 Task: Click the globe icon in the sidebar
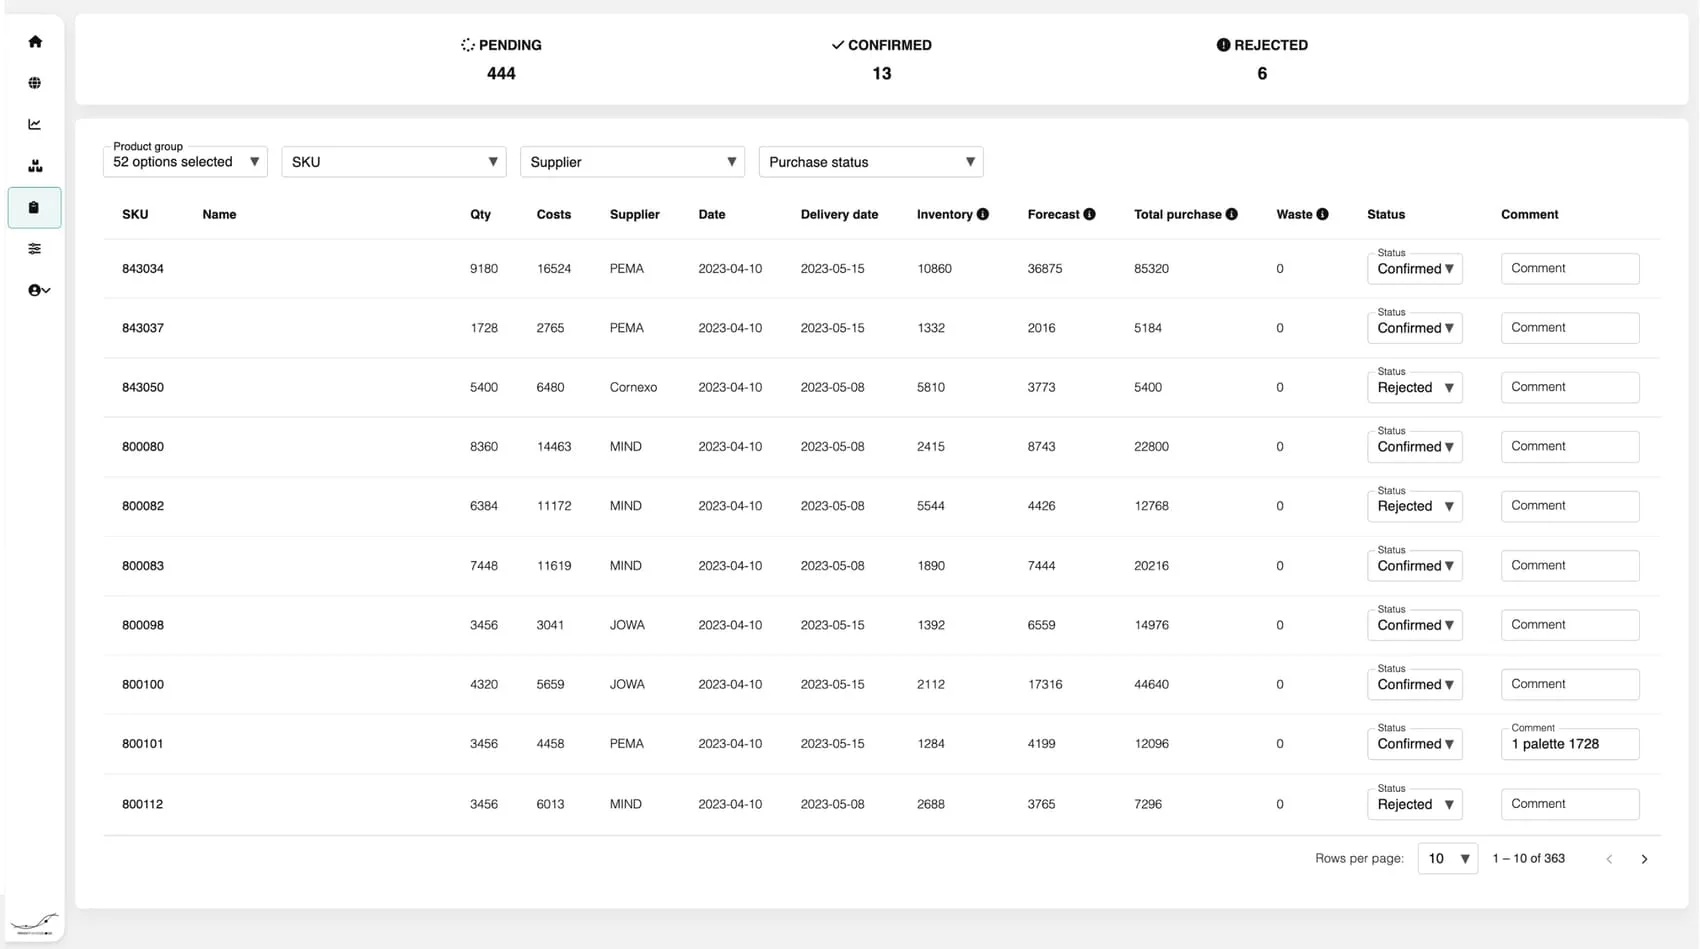click(35, 83)
